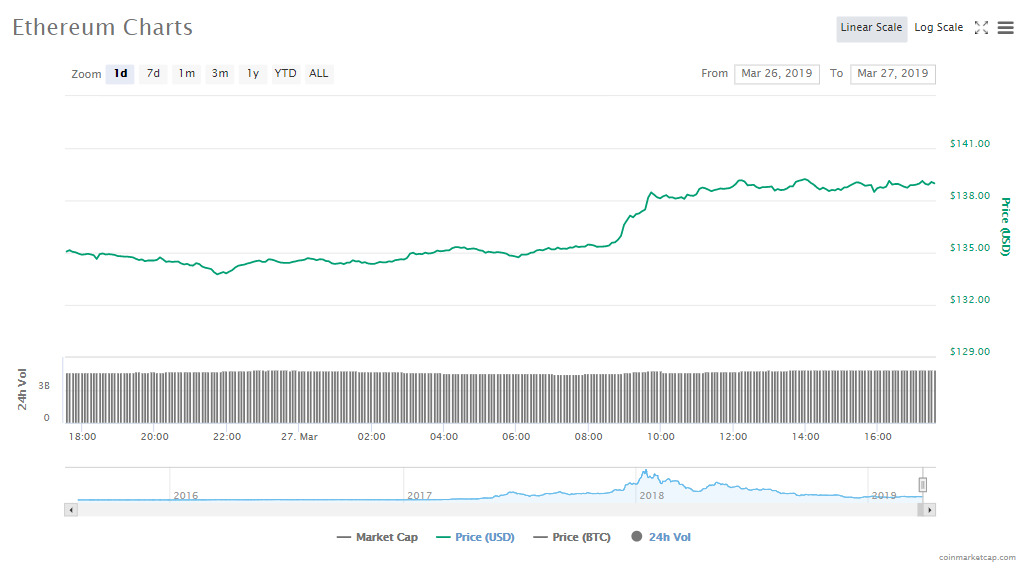Image resolution: width=1028 pixels, height=570 pixels.
Task: Toggle fullscreen chart view icon
Action: pos(981,28)
